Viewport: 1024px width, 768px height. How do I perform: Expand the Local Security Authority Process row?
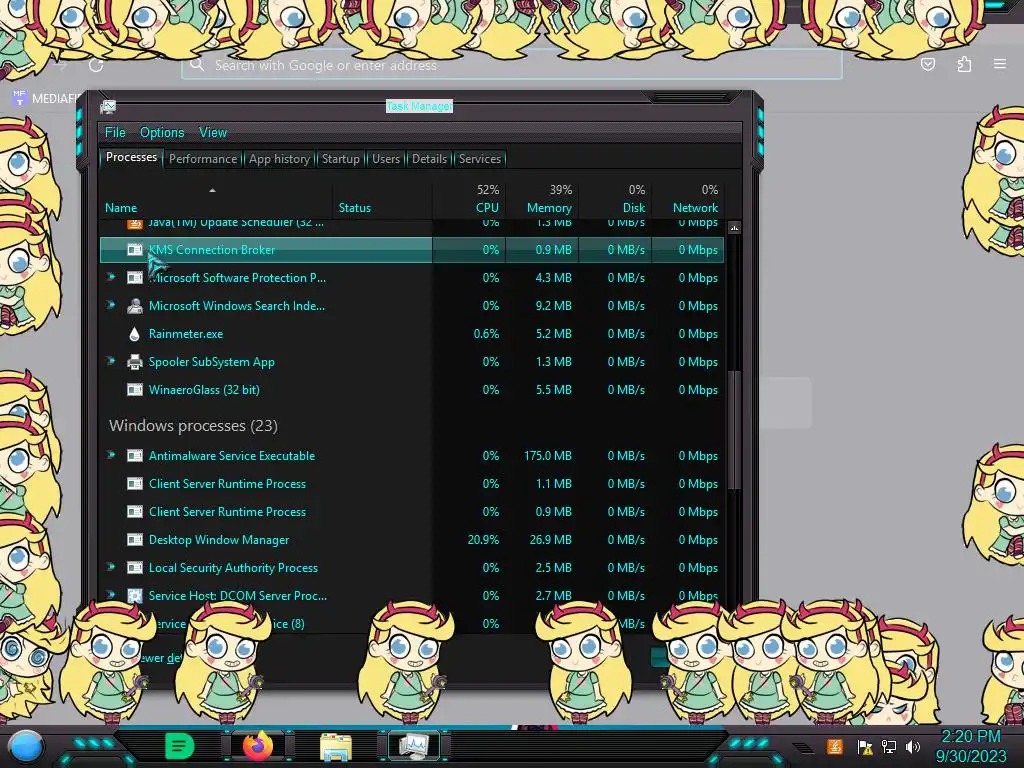coord(111,567)
